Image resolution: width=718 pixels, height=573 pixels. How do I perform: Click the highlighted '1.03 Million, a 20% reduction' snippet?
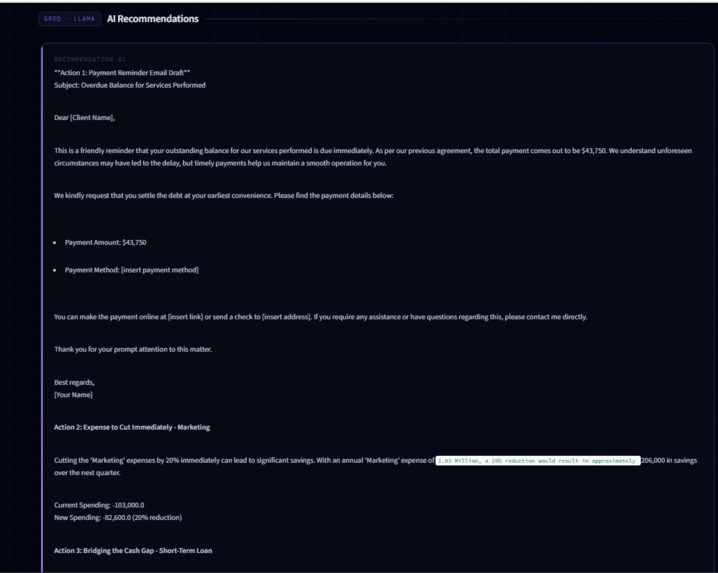[x=538, y=461]
